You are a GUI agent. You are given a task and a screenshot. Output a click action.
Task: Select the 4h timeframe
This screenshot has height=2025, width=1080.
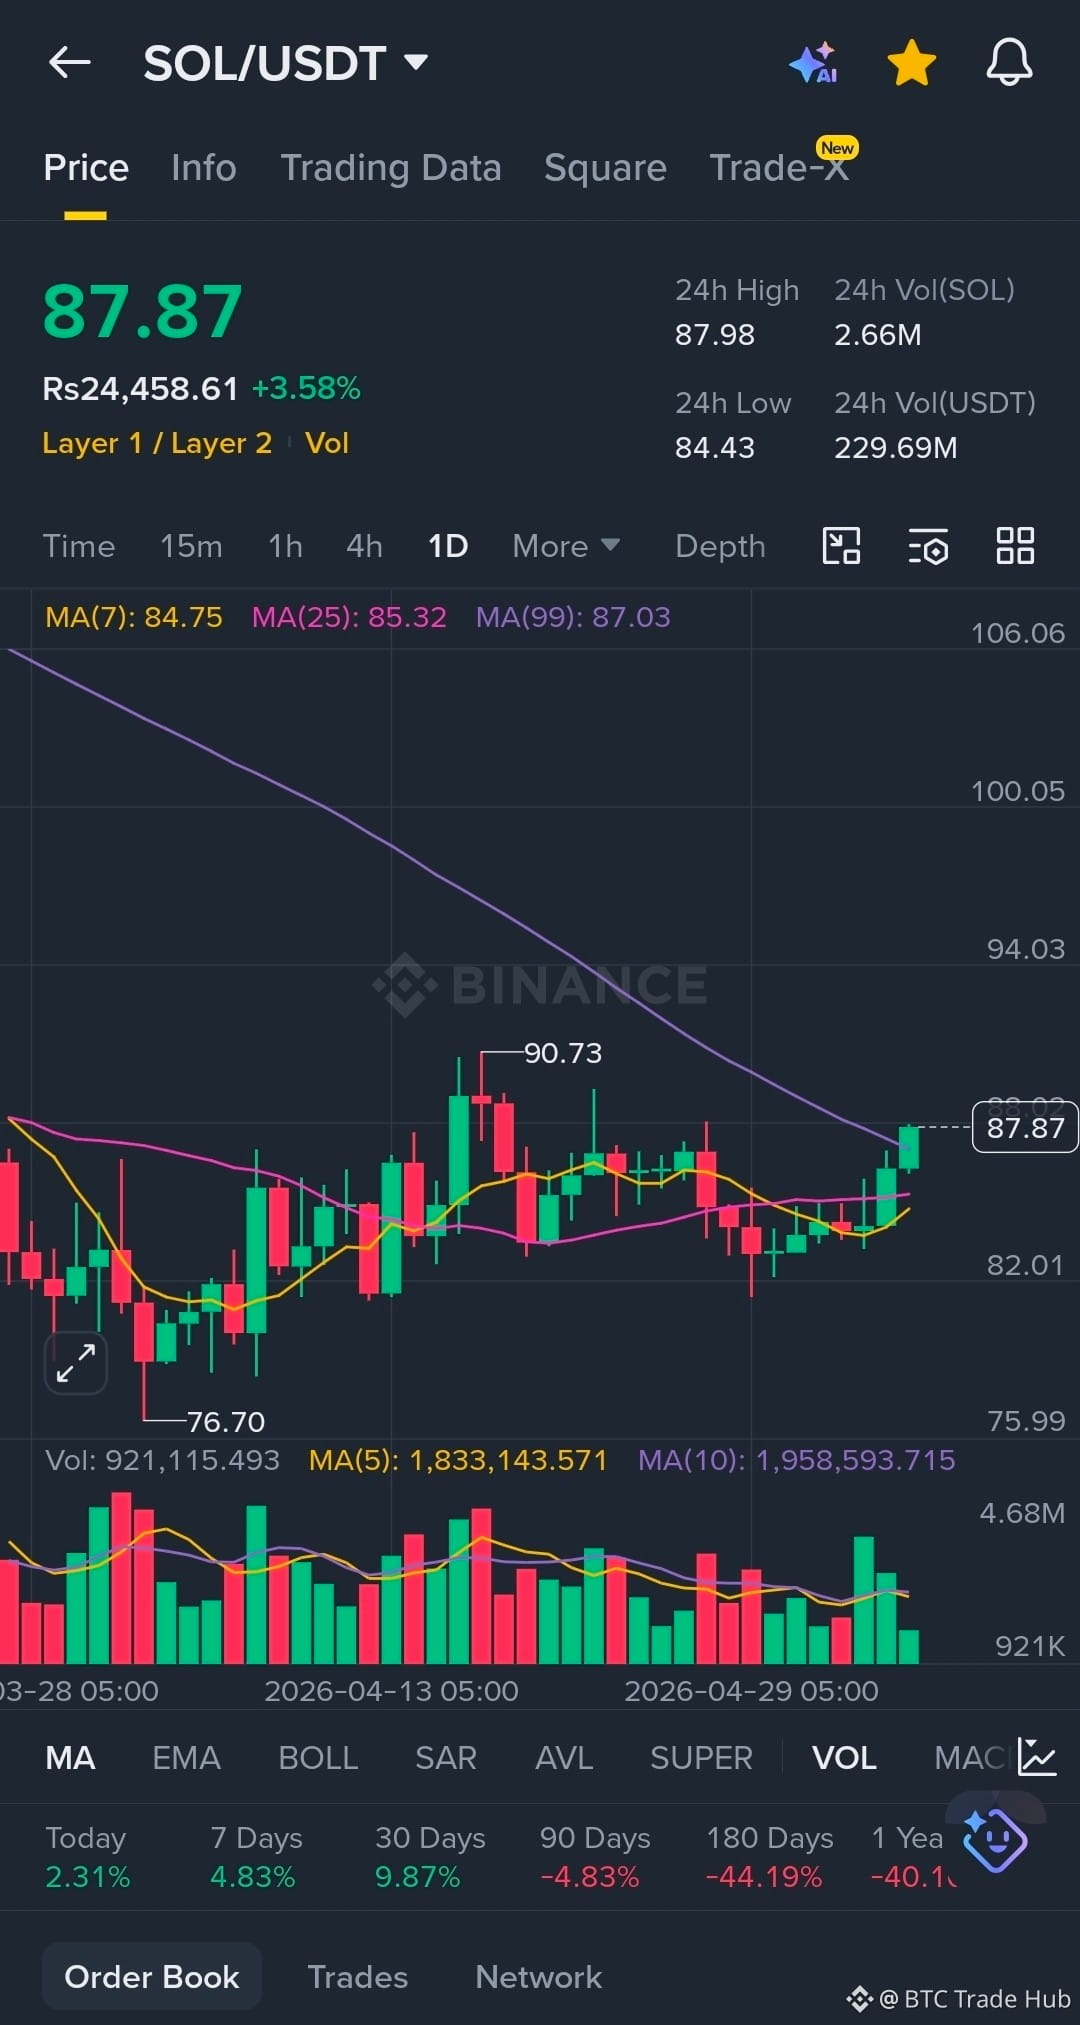coord(364,546)
